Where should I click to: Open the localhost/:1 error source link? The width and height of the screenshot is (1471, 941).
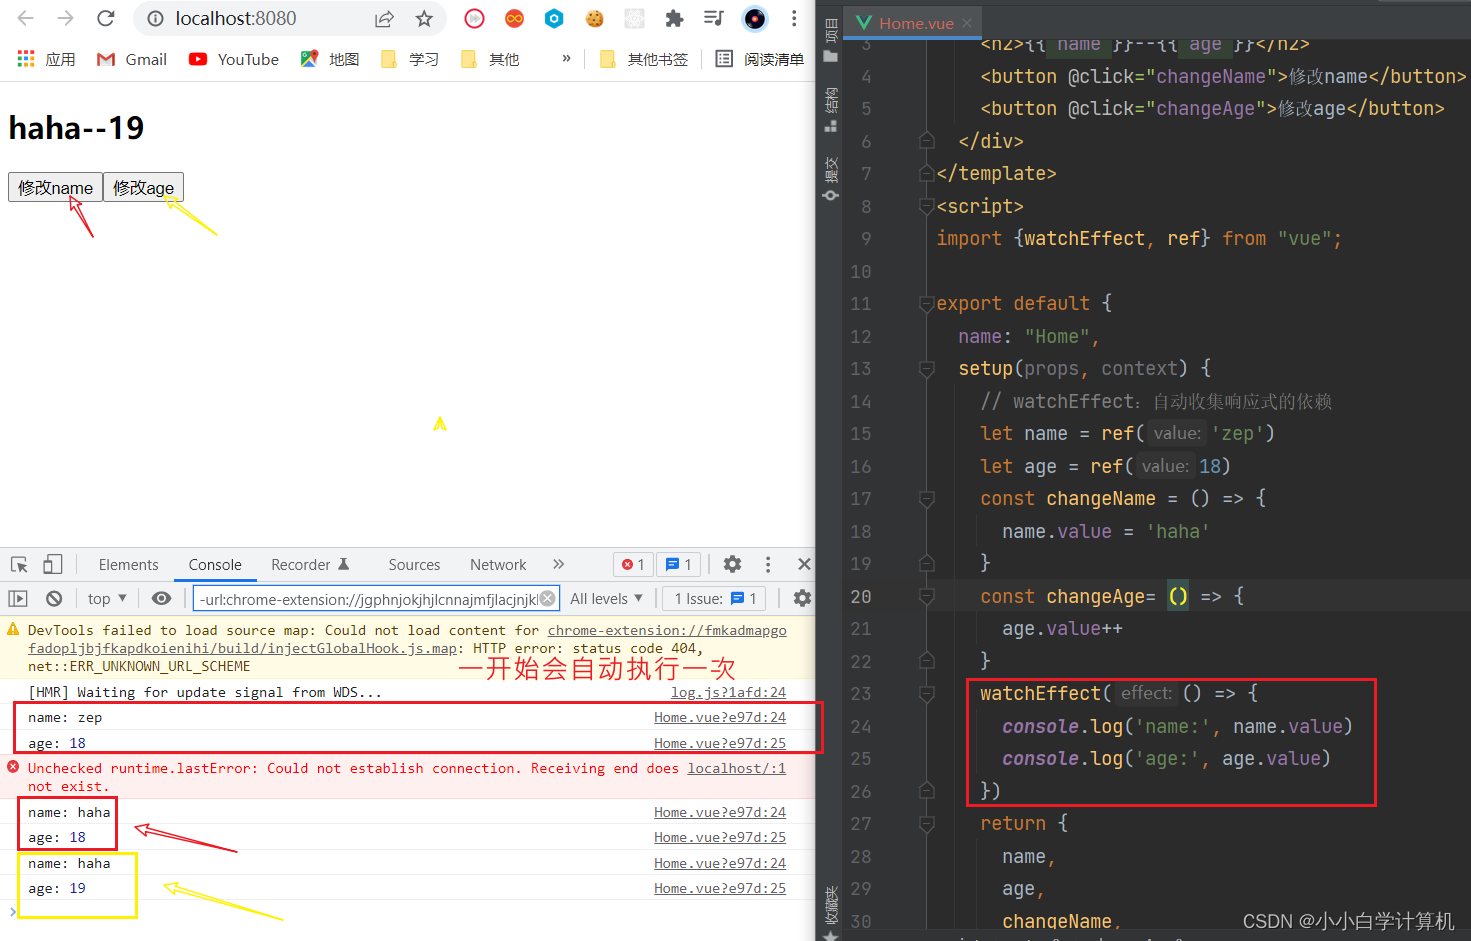[x=736, y=768]
